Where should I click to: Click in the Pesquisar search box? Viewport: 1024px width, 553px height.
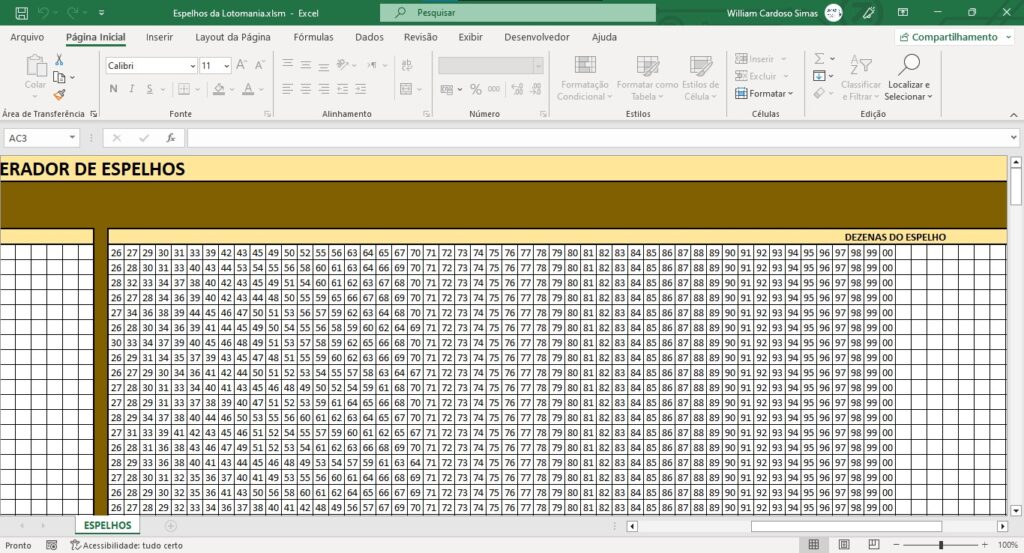click(518, 12)
